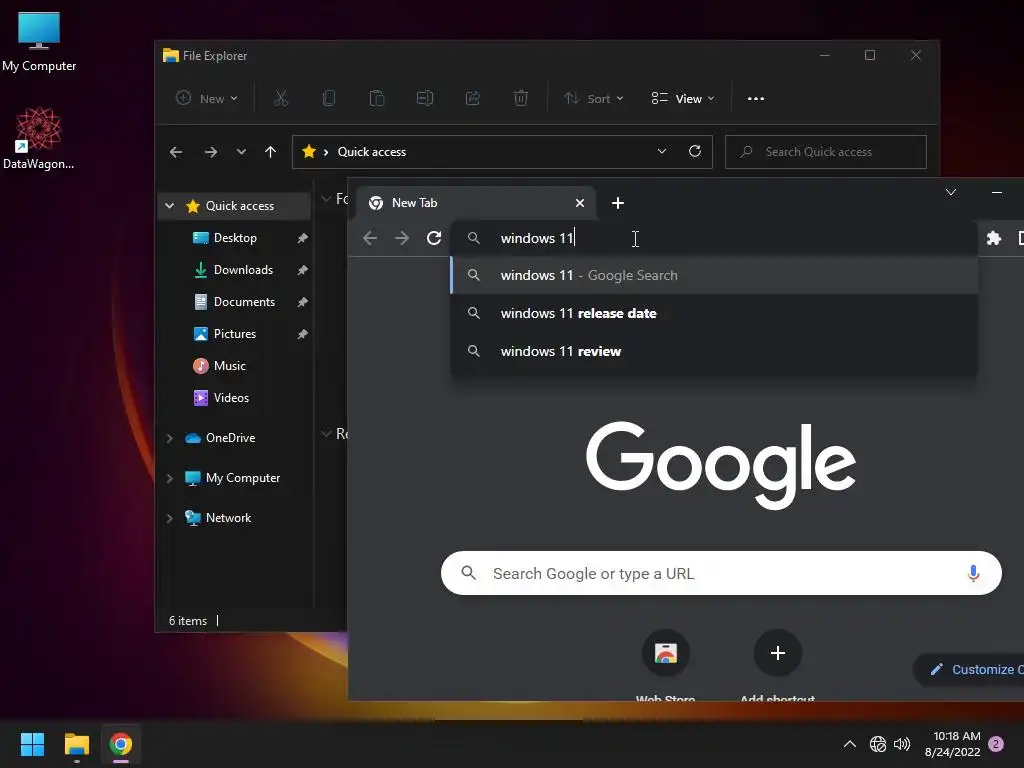Click the Quick access breadcrumb in address bar
The image size is (1024, 768).
(x=372, y=152)
